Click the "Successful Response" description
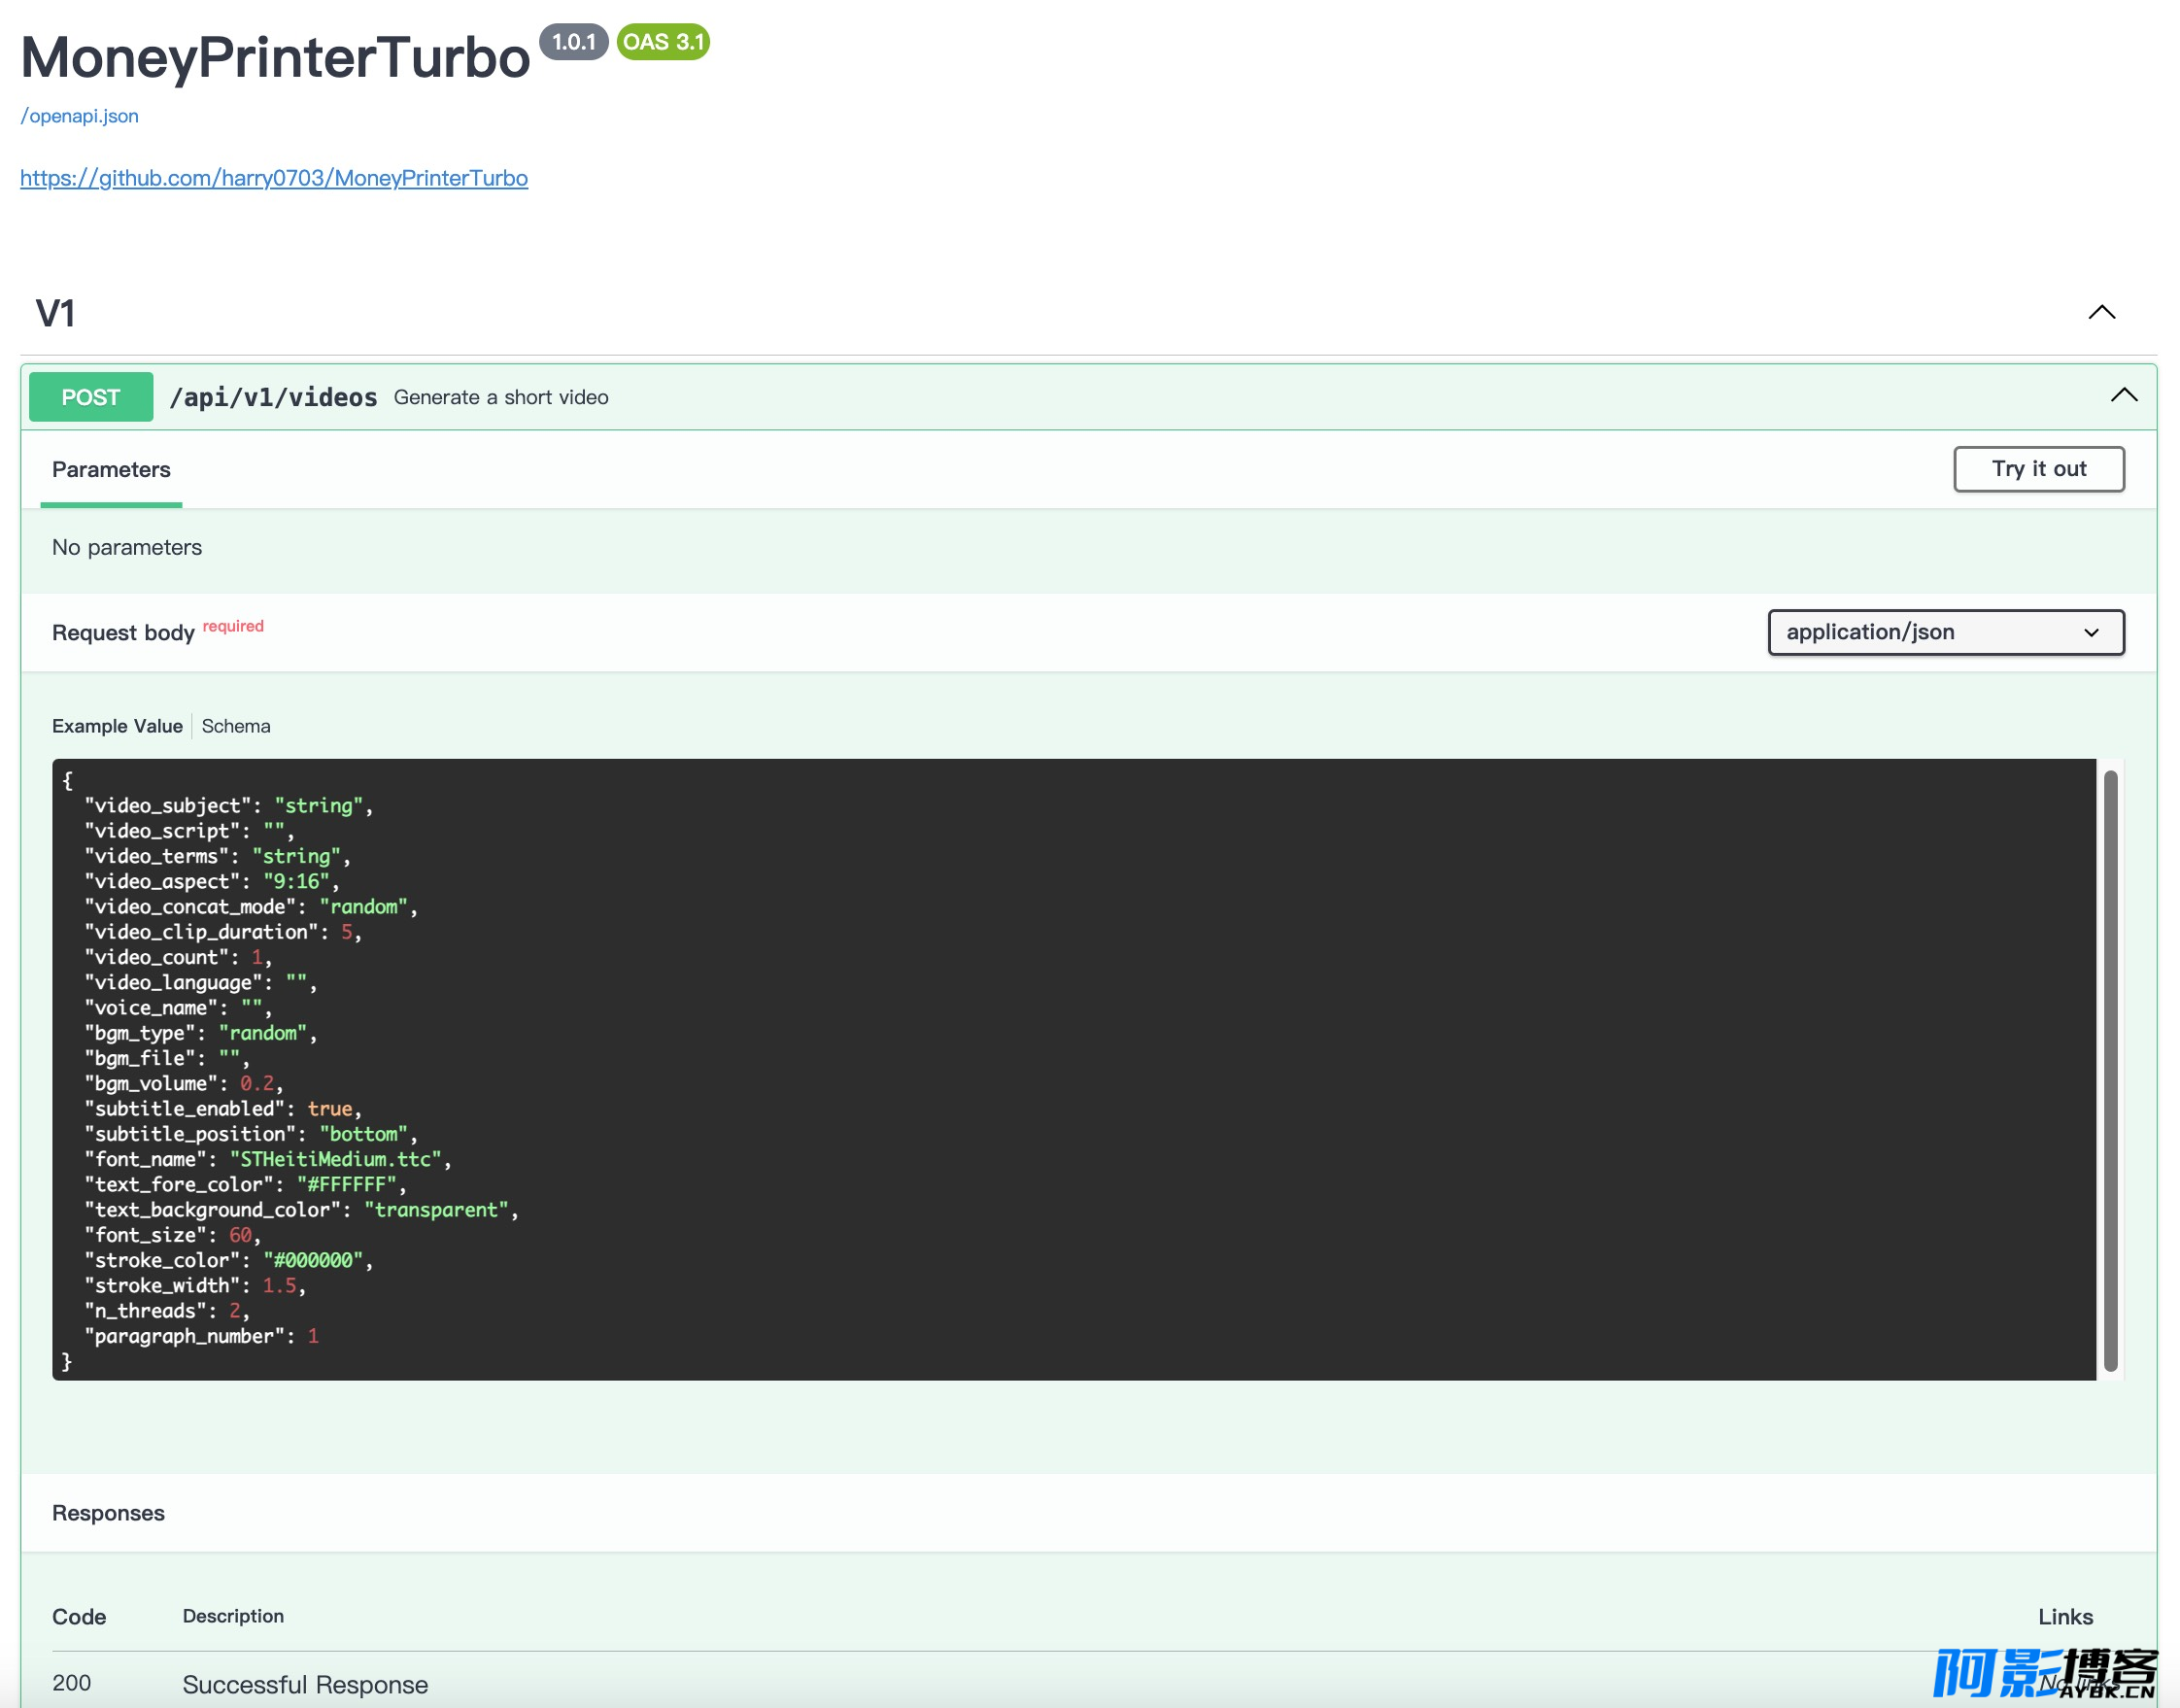Viewport: 2180px width, 1708px height. (x=305, y=1685)
